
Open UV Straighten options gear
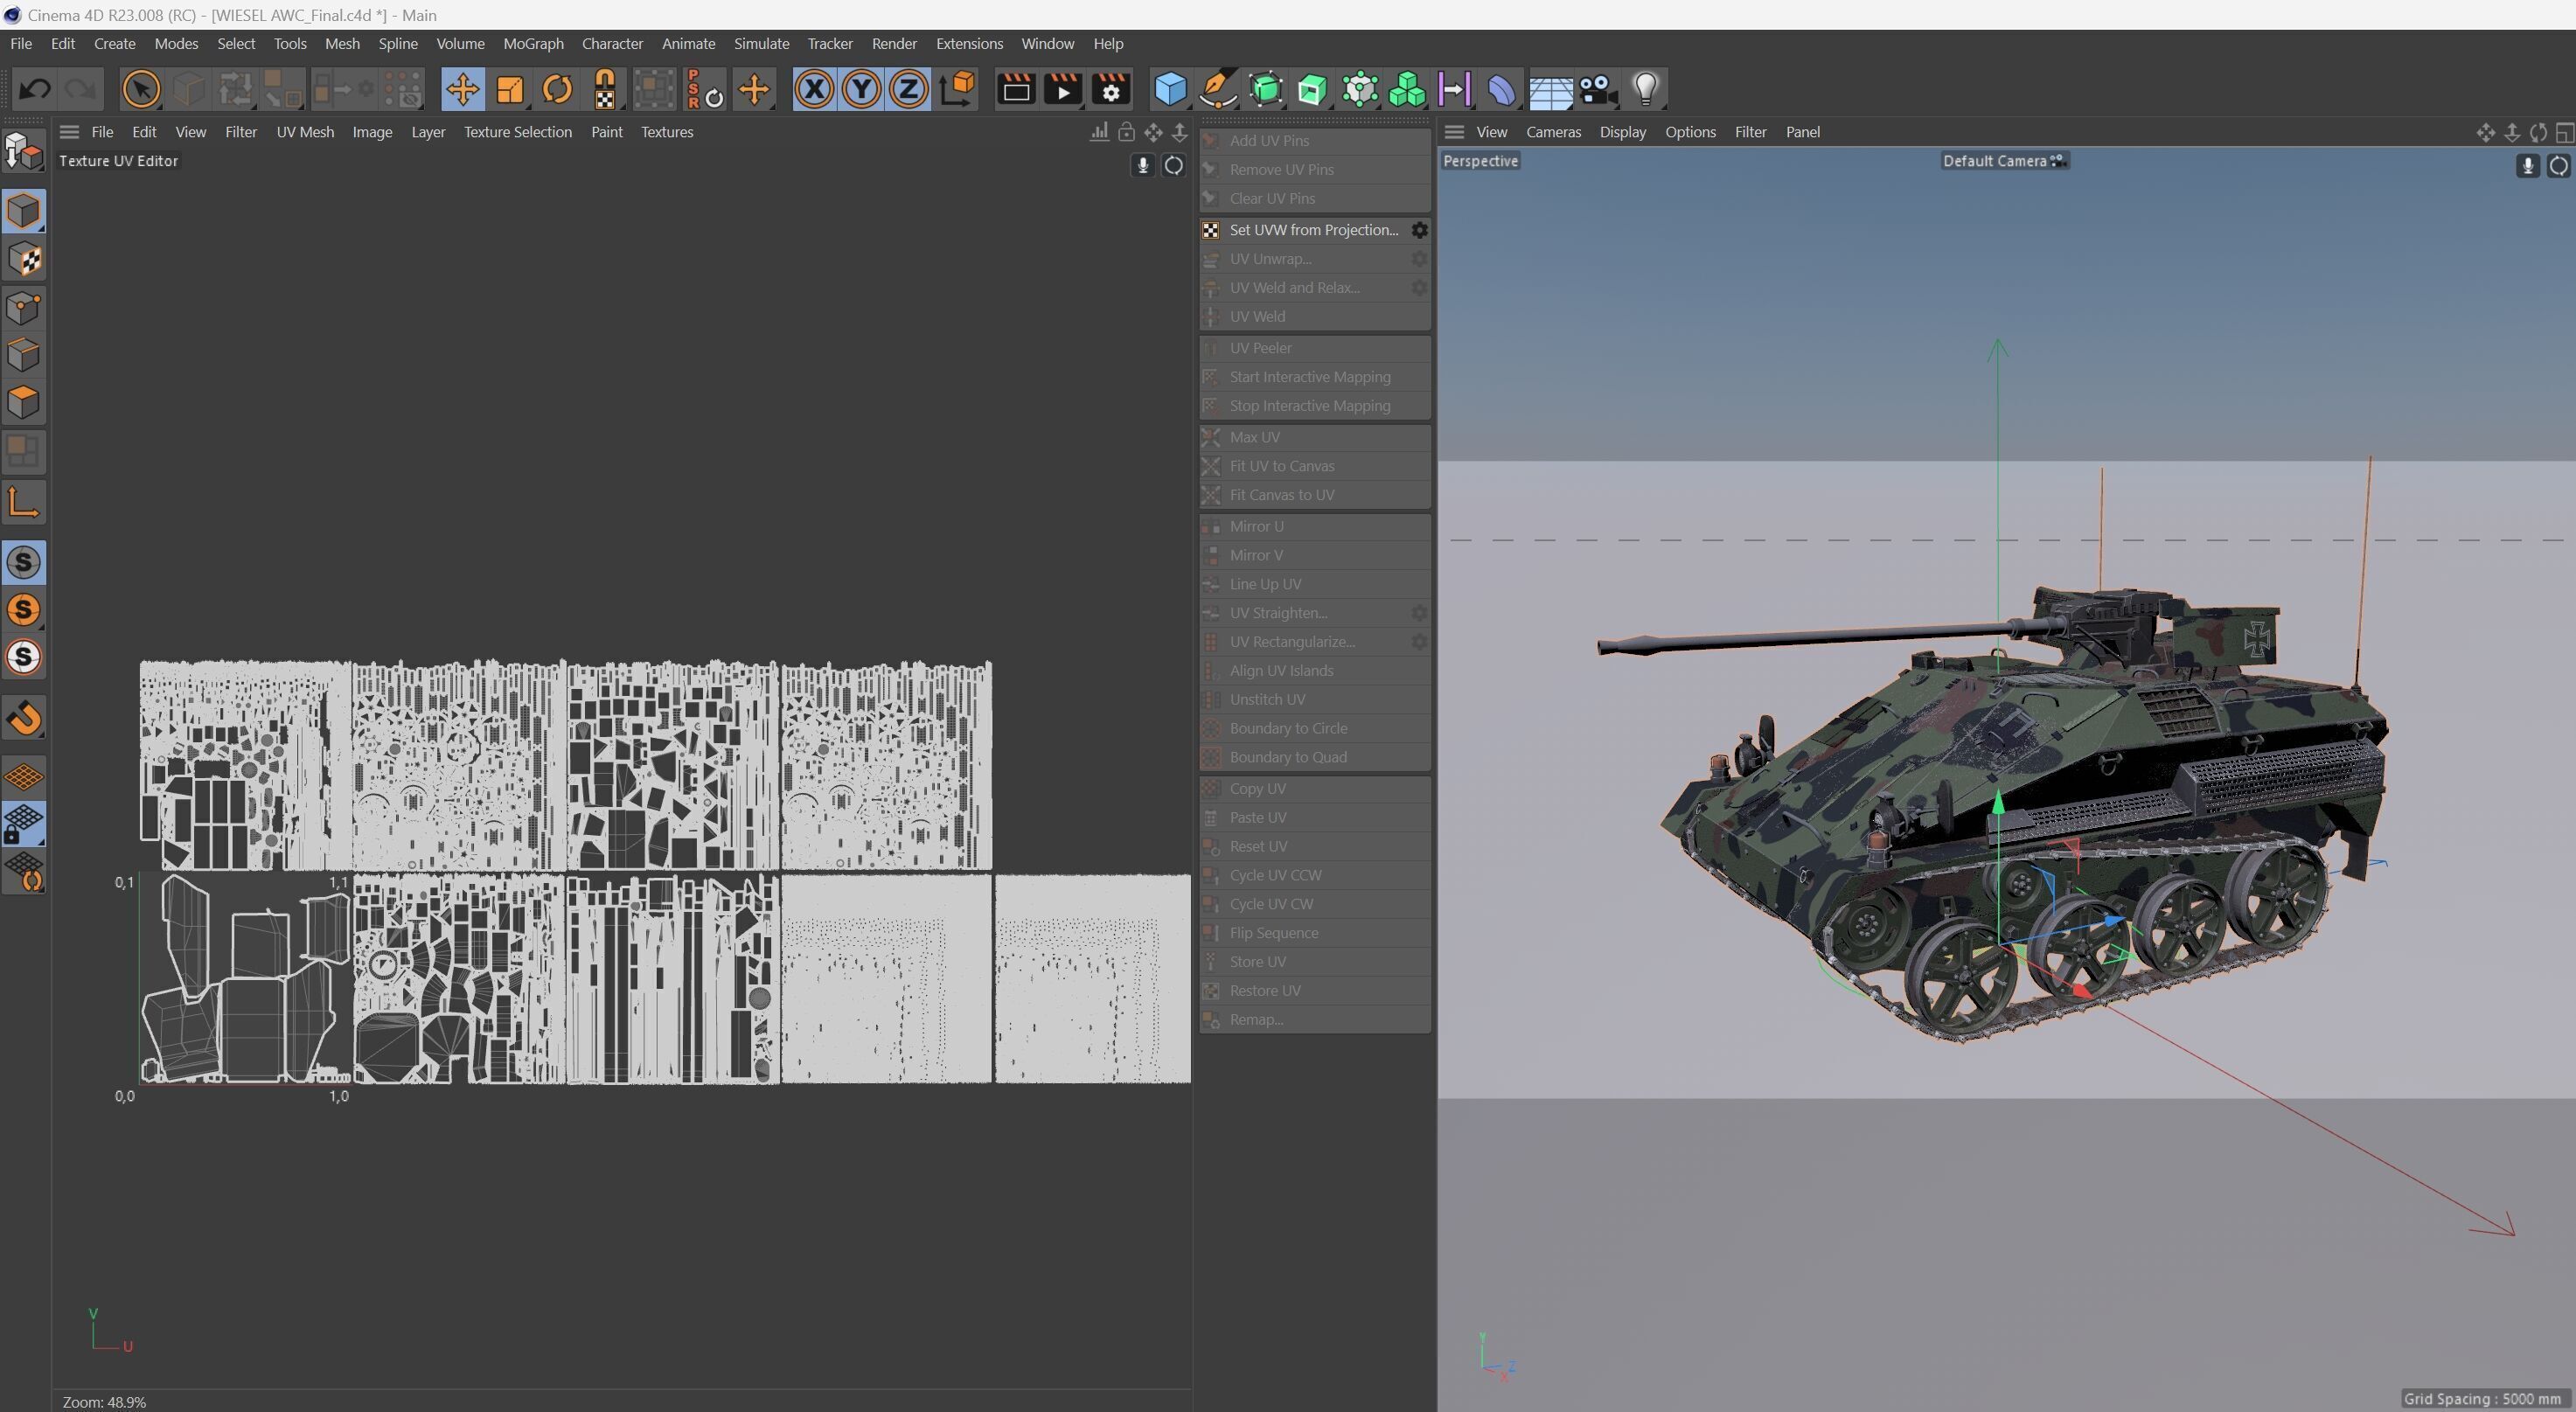click(1419, 613)
